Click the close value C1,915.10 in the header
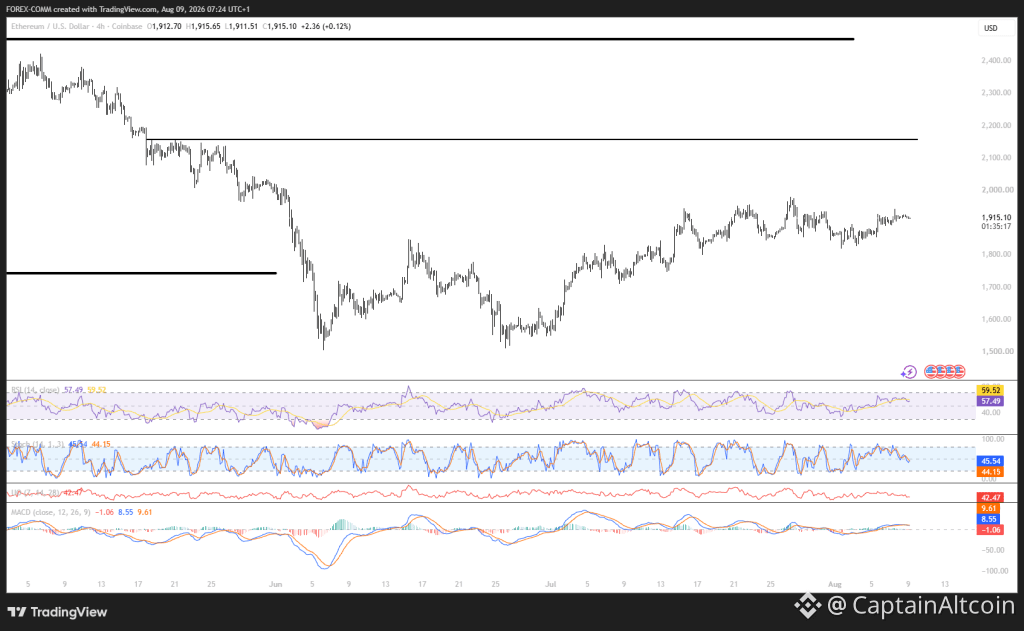 [x=280, y=27]
